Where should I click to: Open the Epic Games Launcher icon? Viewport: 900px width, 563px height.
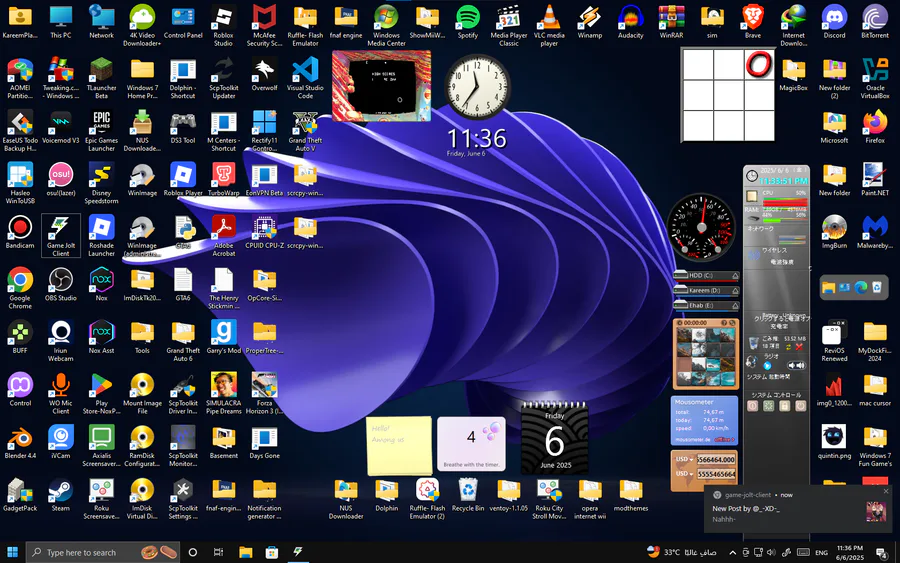pos(101,131)
